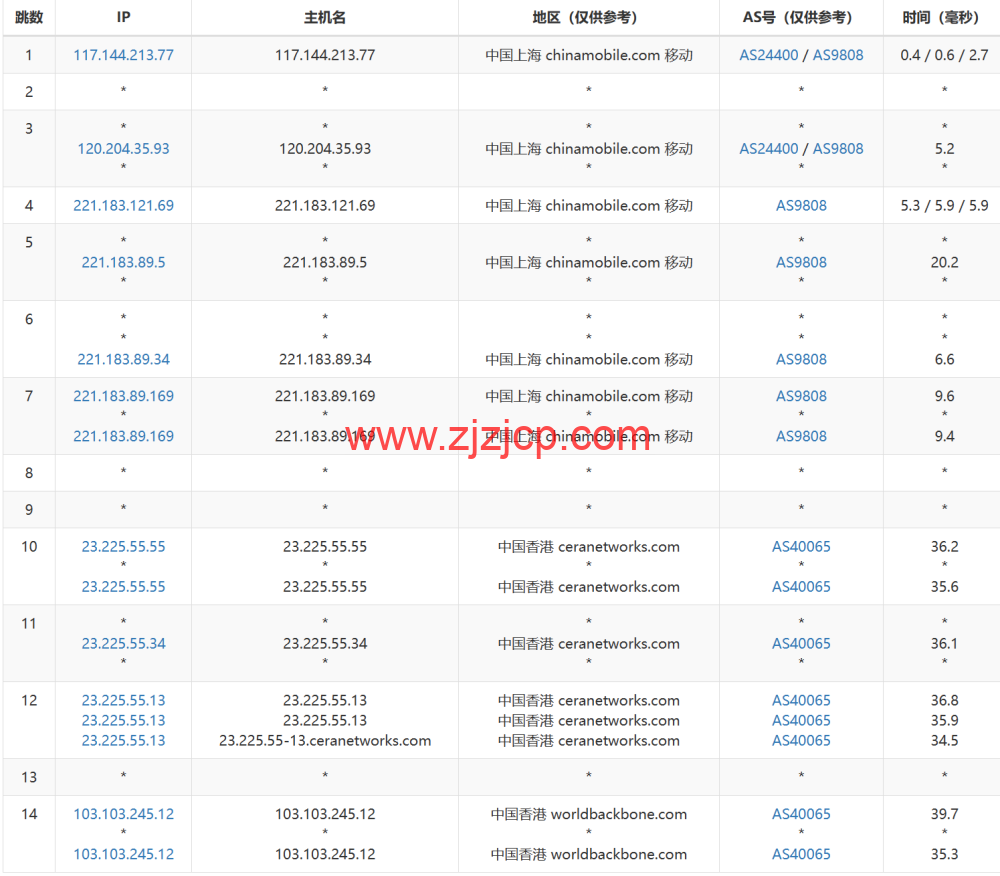
Task: Open IP link 103.103.245.12 at hop 14
Action: [123, 813]
